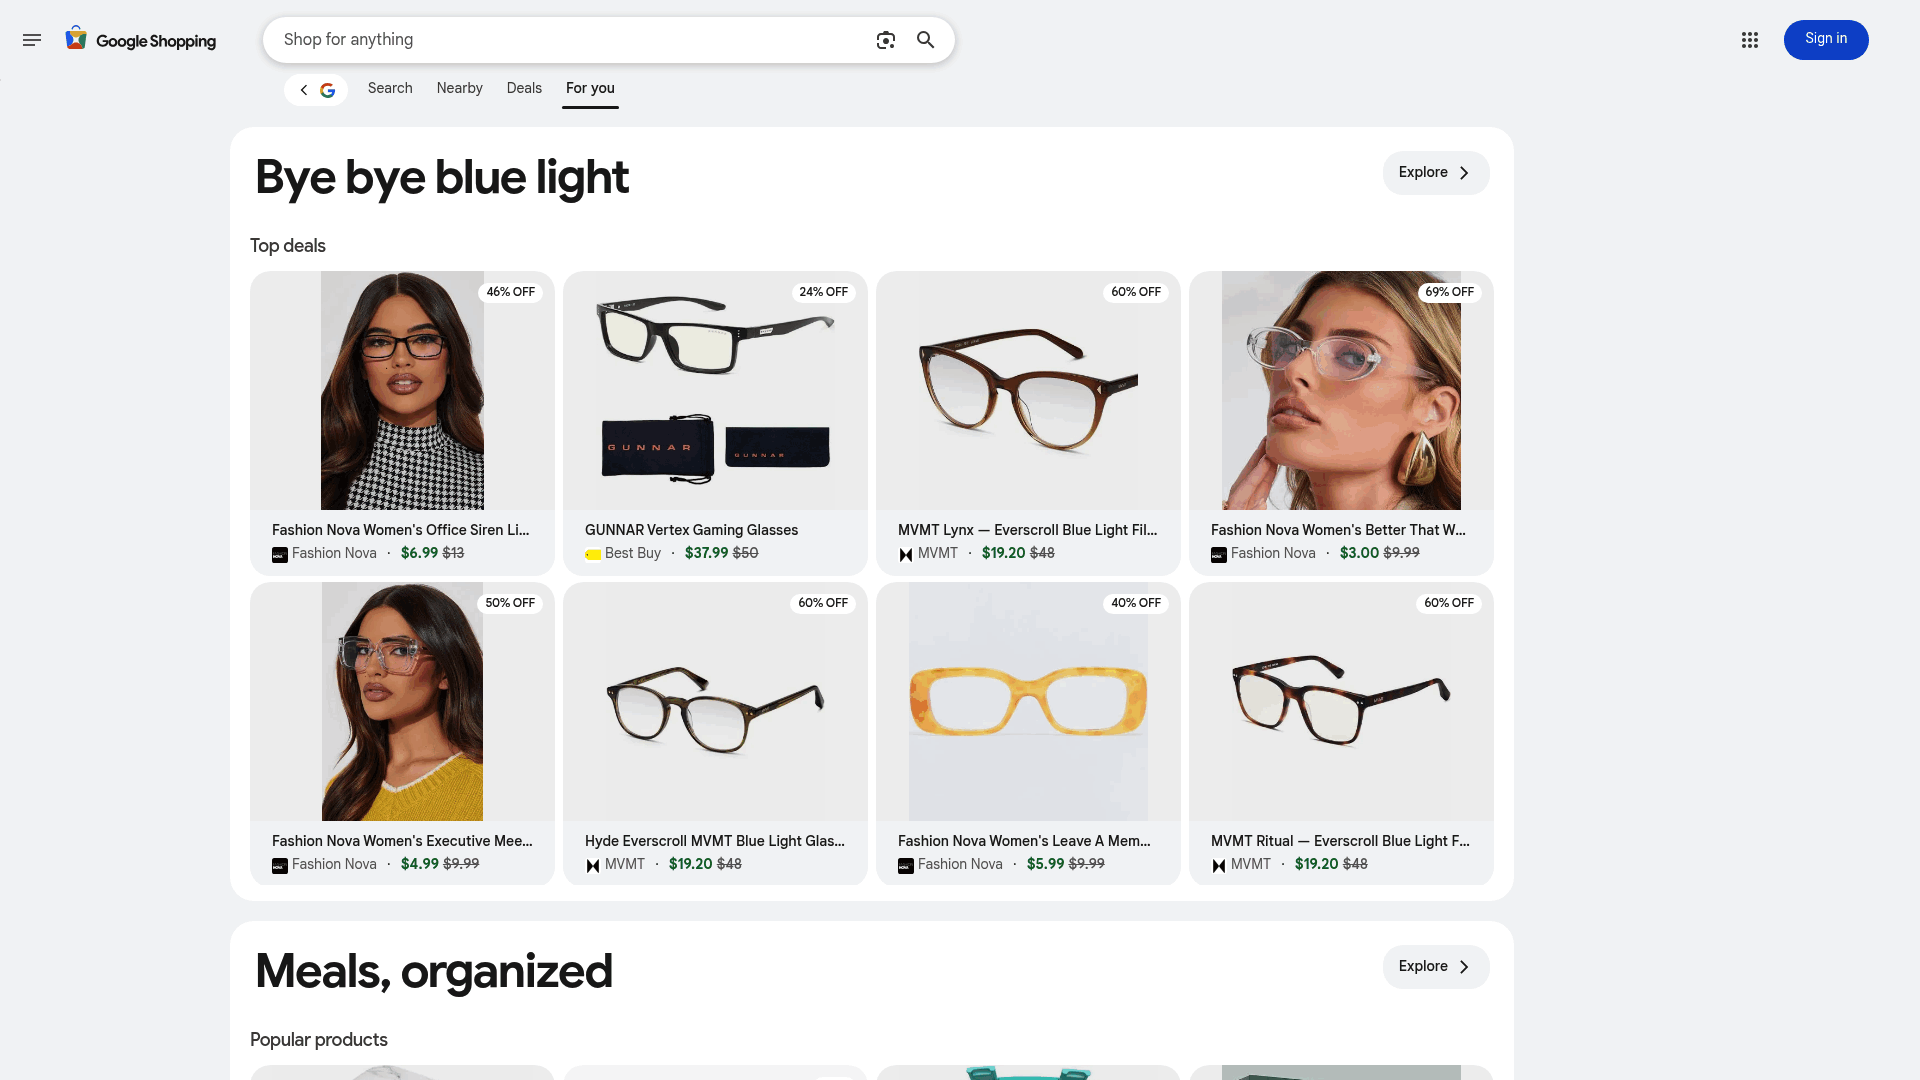Switch to the Nearby tab
Image resolution: width=1920 pixels, height=1080 pixels.
(x=460, y=88)
